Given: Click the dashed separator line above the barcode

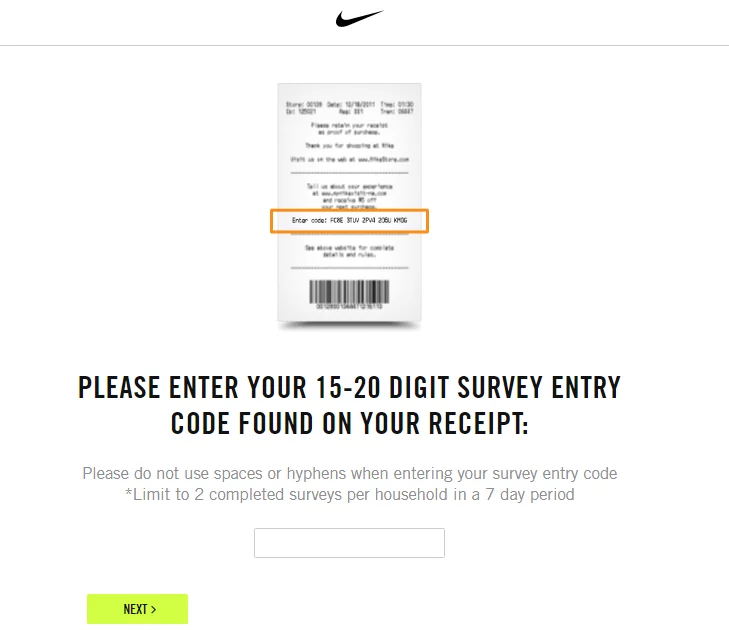Looking at the screenshot, I should (349, 268).
